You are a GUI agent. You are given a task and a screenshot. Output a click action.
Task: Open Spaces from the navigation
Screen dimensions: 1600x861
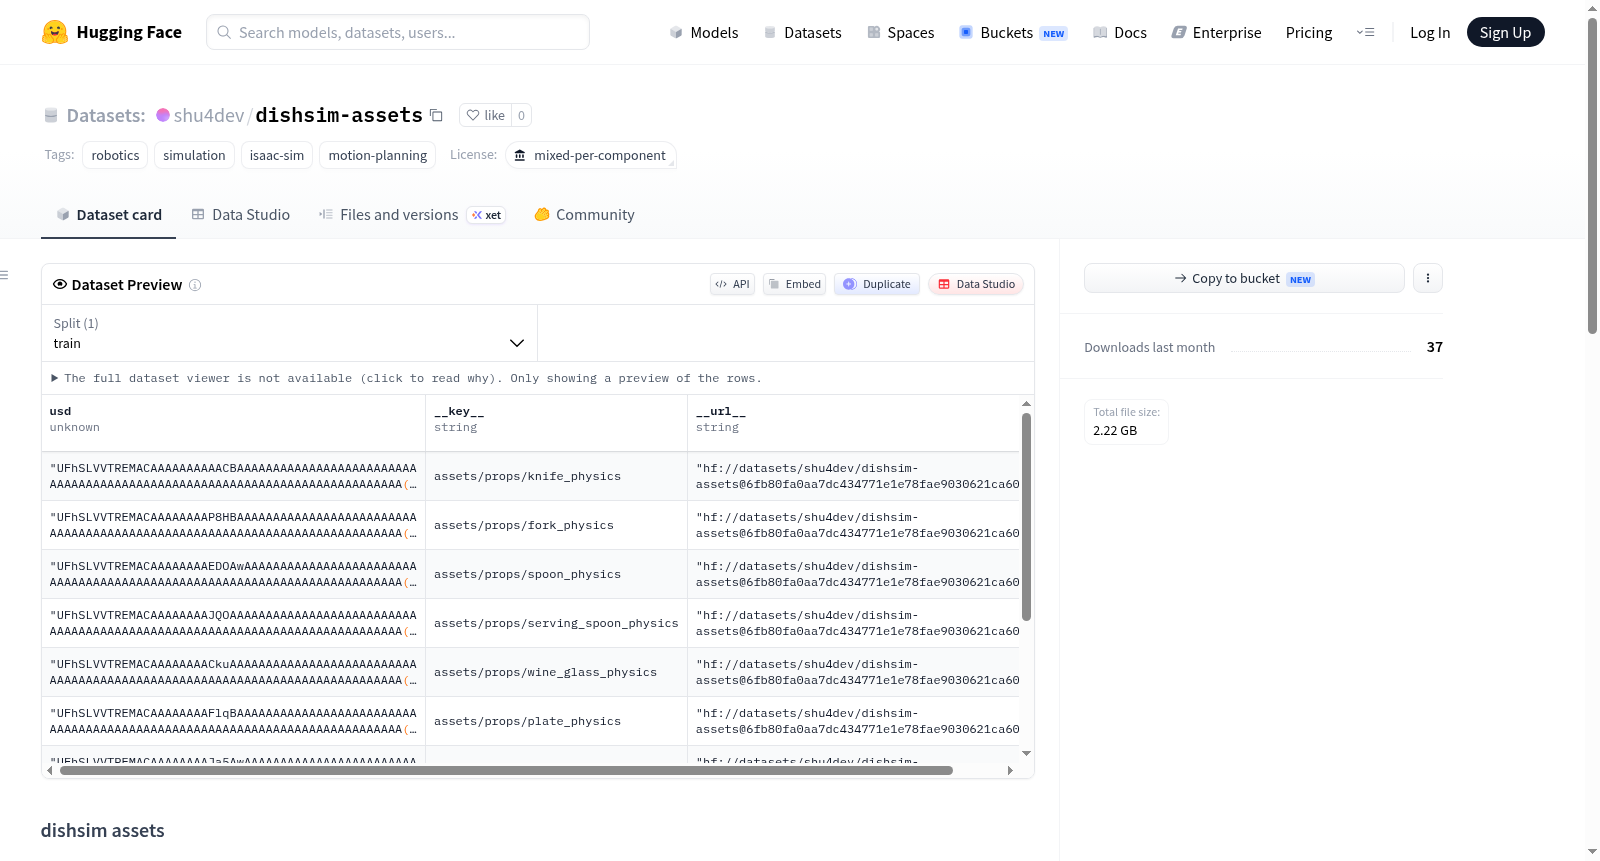pos(900,32)
